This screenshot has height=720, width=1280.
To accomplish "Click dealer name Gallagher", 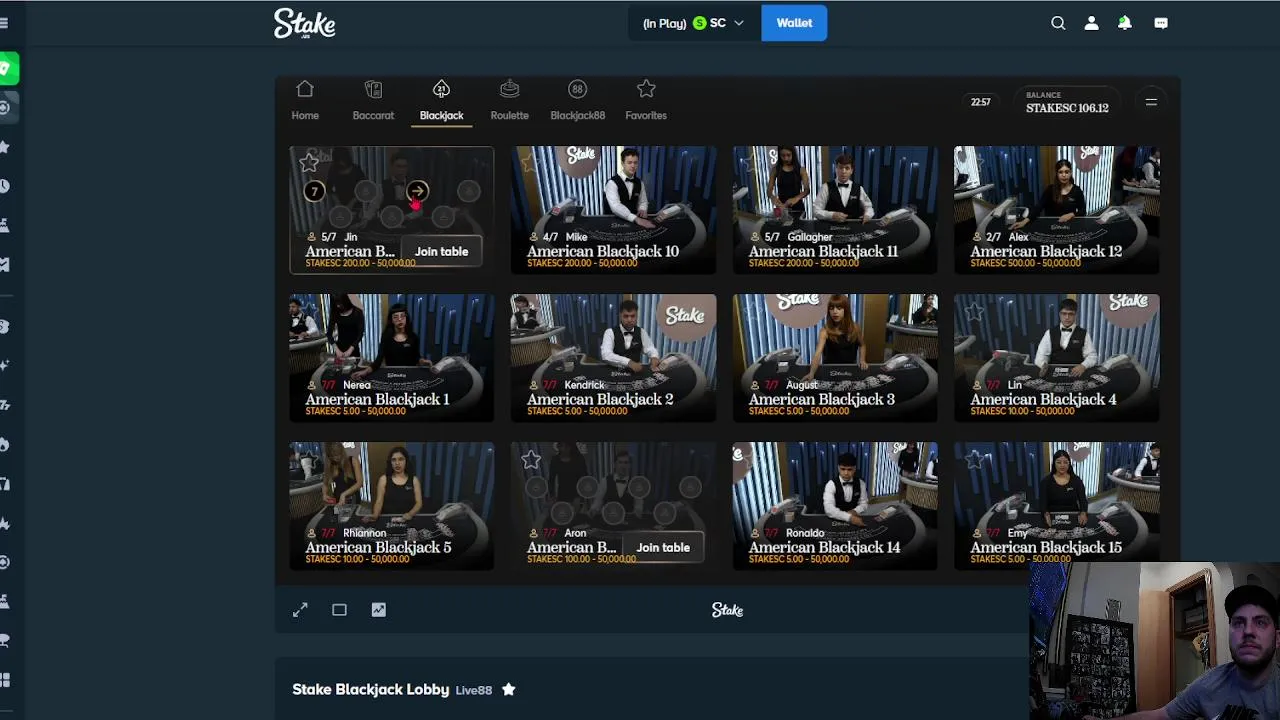I will (810, 237).
